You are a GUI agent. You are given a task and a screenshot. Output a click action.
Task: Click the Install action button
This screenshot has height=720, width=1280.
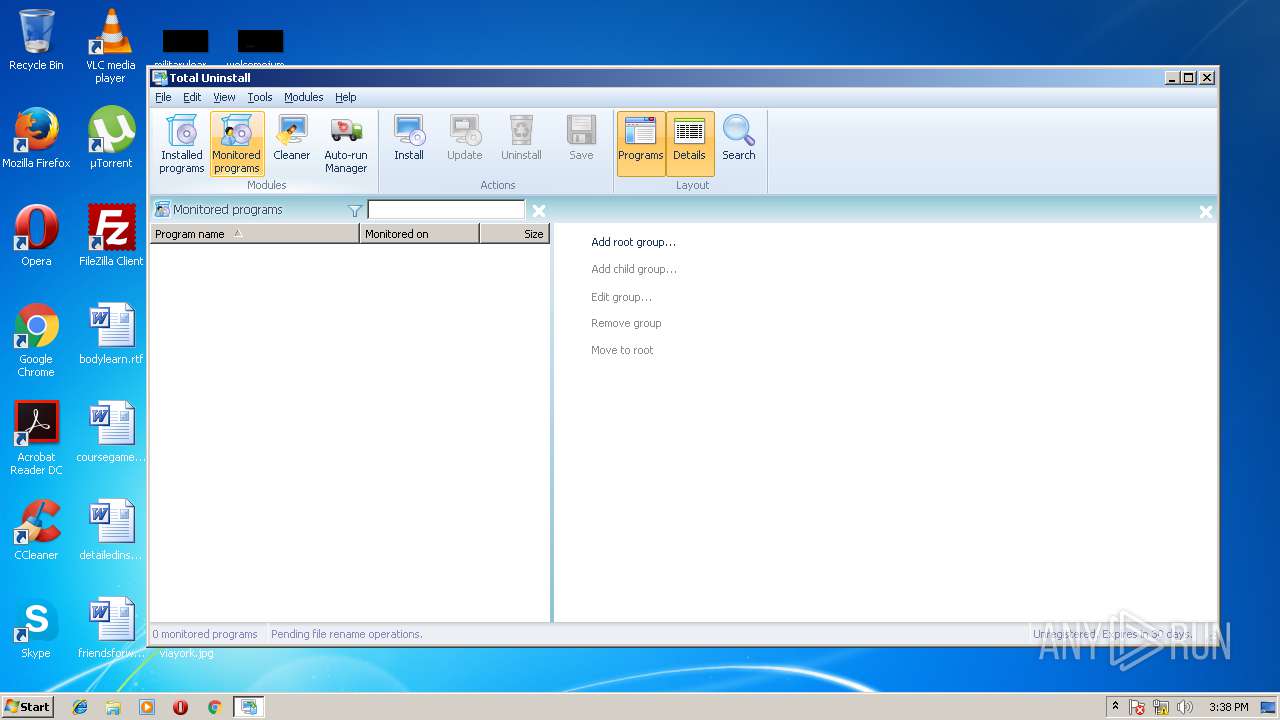409,138
